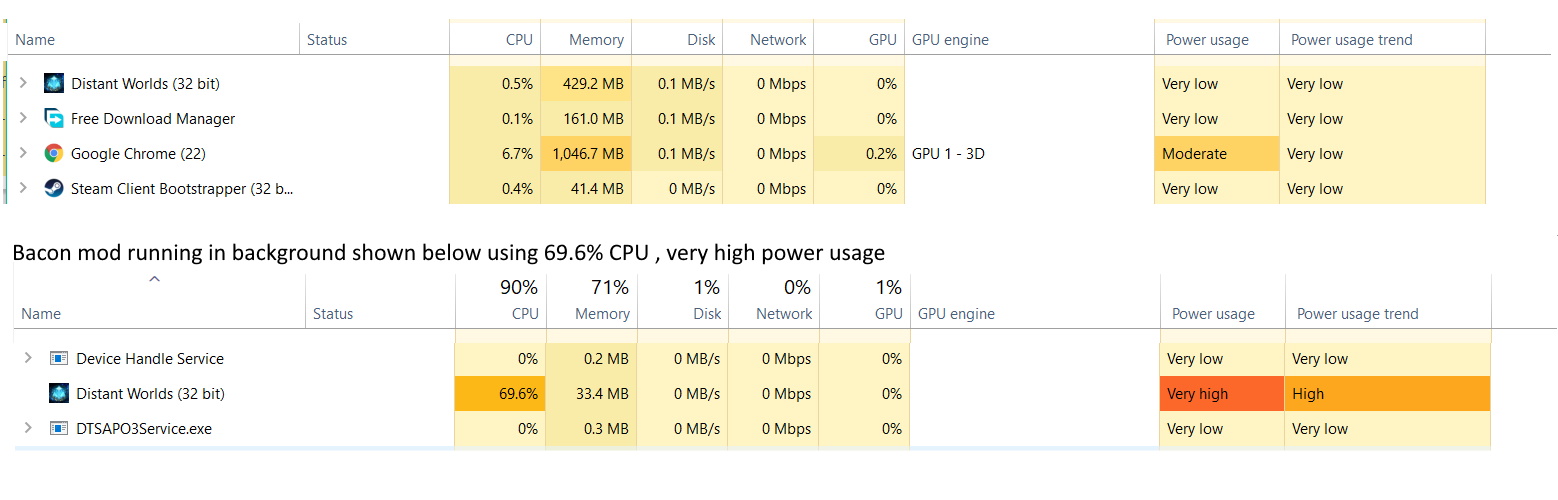
Task: Click the Device Handle Service icon
Action: (x=59, y=359)
